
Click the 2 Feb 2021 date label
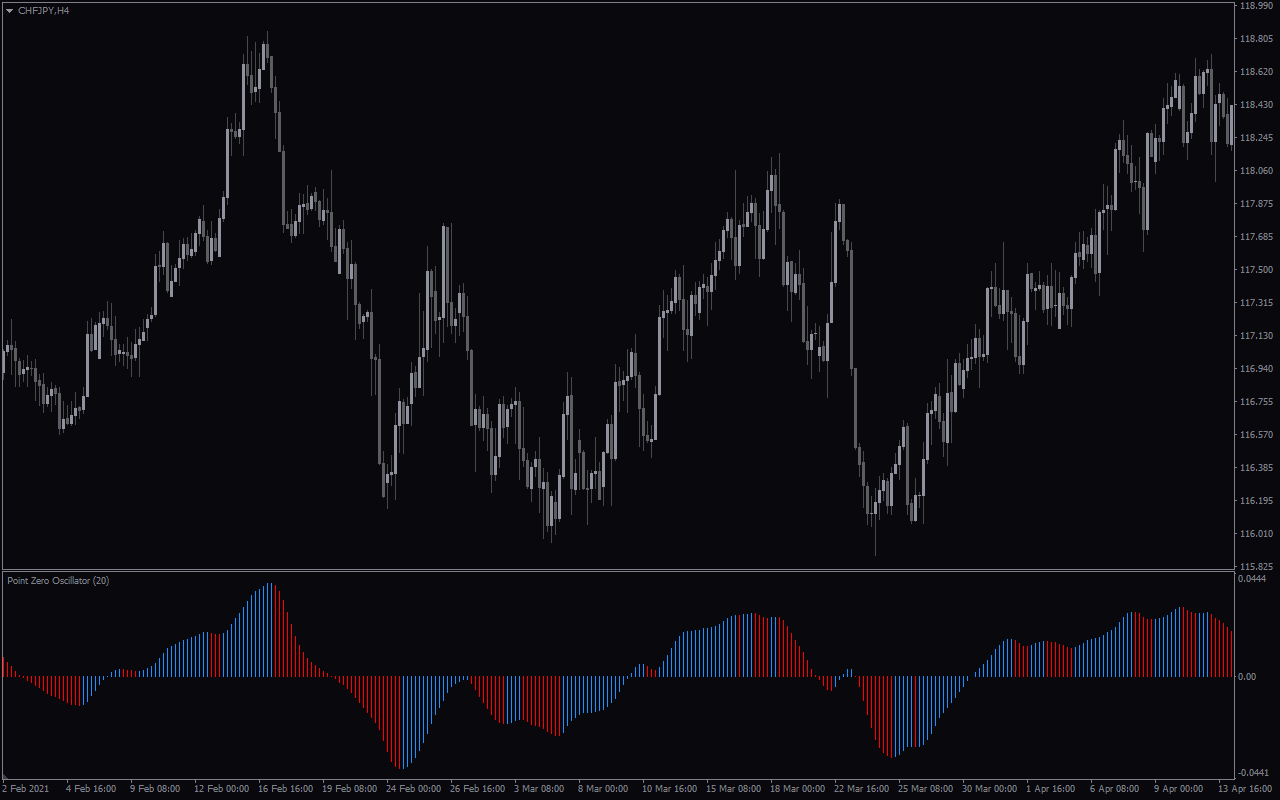[x=25, y=789]
